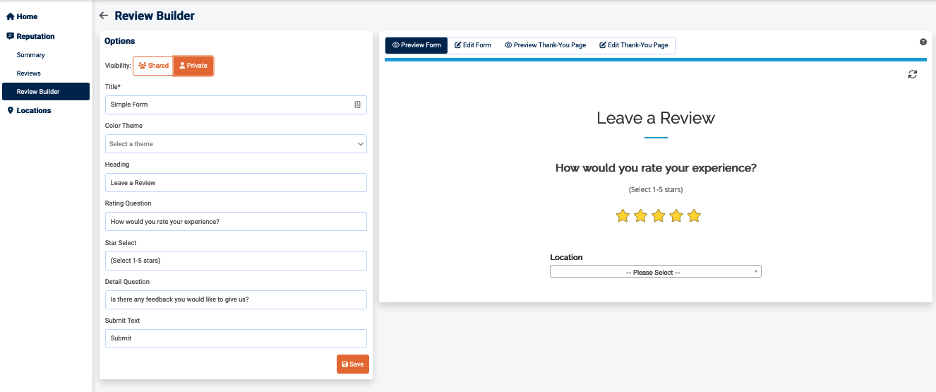Select the second rating star
Image resolution: width=936 pixels, height=392 pixels.
[x=641, y=216]
